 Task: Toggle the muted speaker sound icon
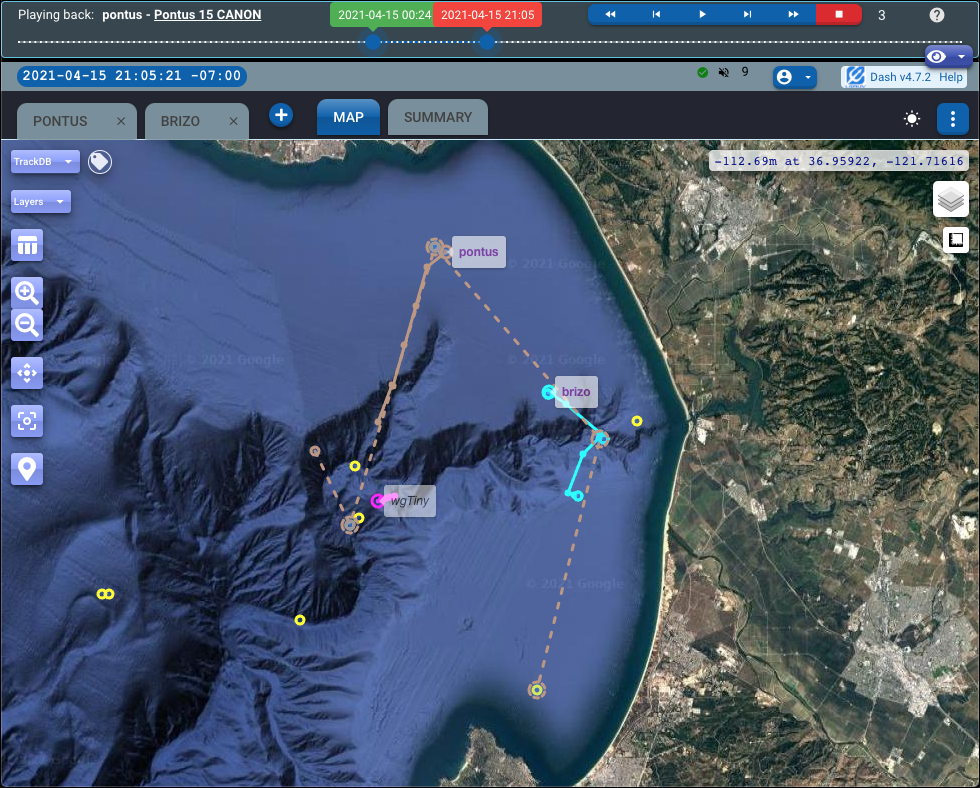[x=723, y=73]
